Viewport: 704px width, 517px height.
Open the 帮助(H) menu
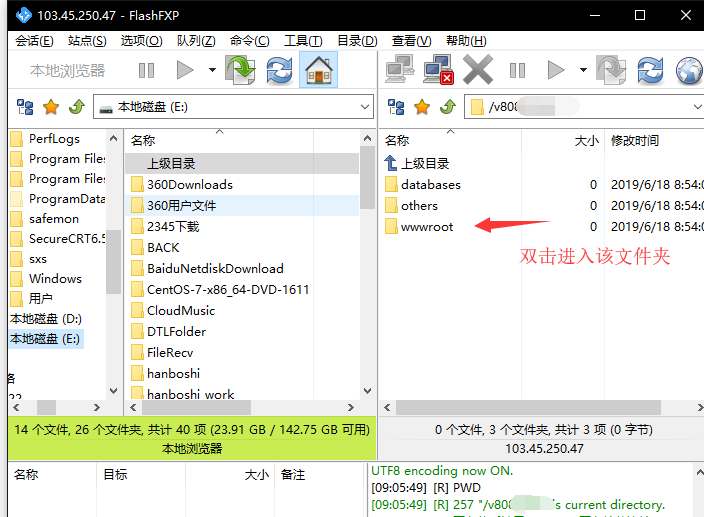(466, 41)
